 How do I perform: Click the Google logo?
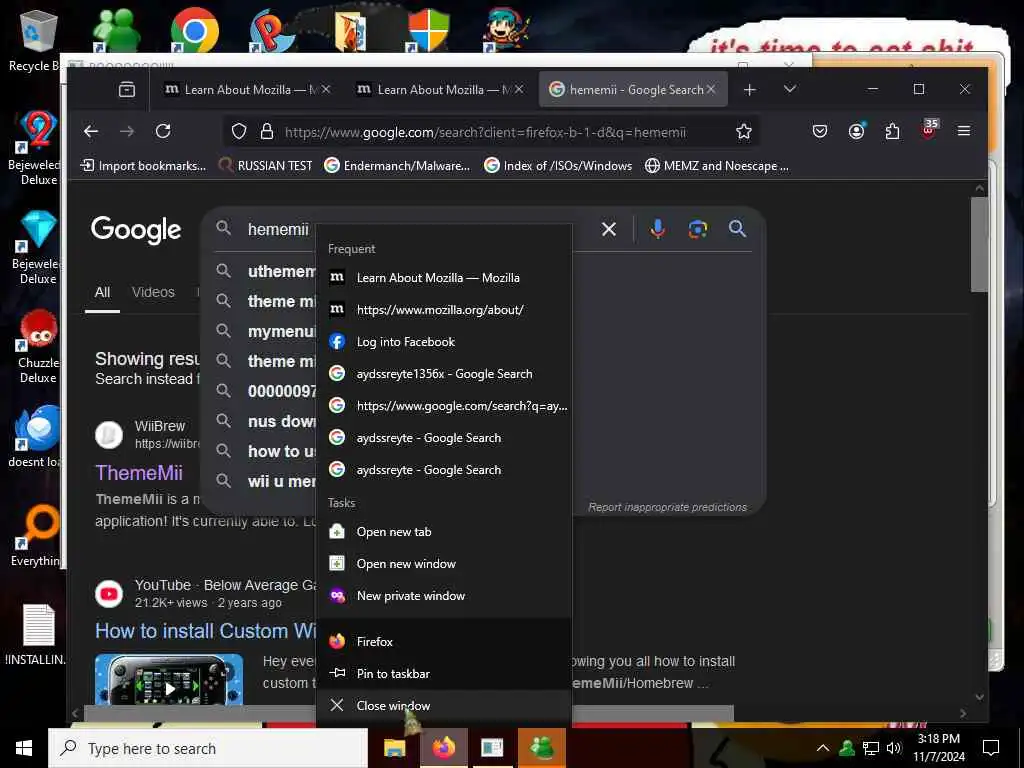point(136,230)
